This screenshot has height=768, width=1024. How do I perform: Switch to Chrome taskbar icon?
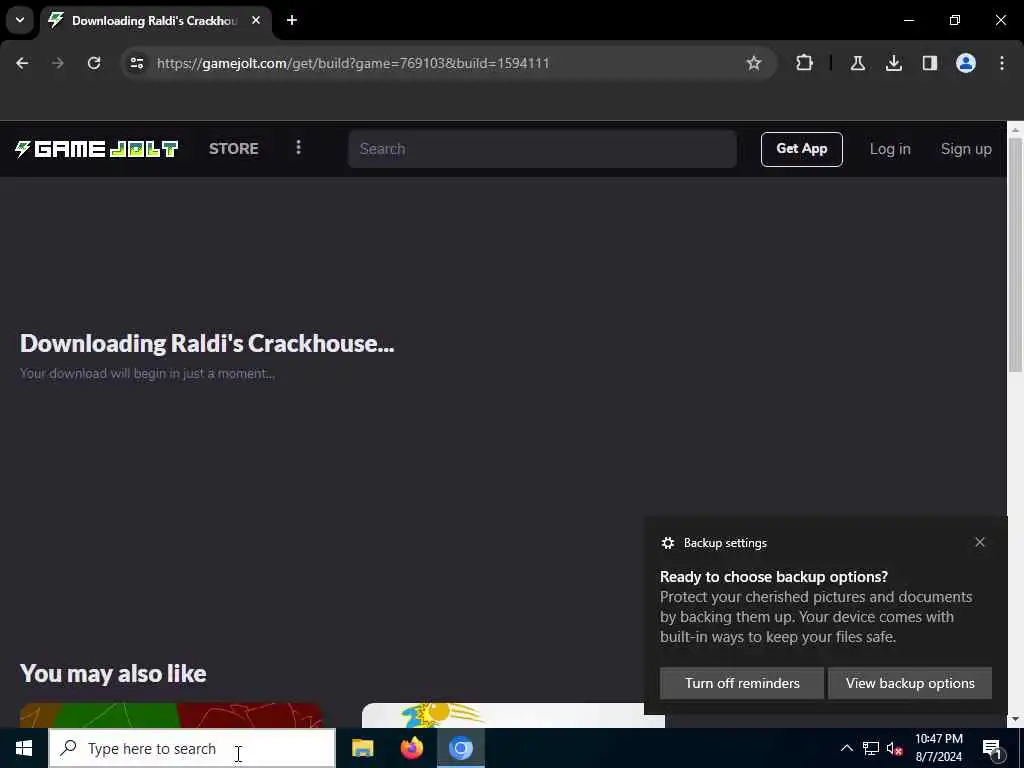[460, 748]
